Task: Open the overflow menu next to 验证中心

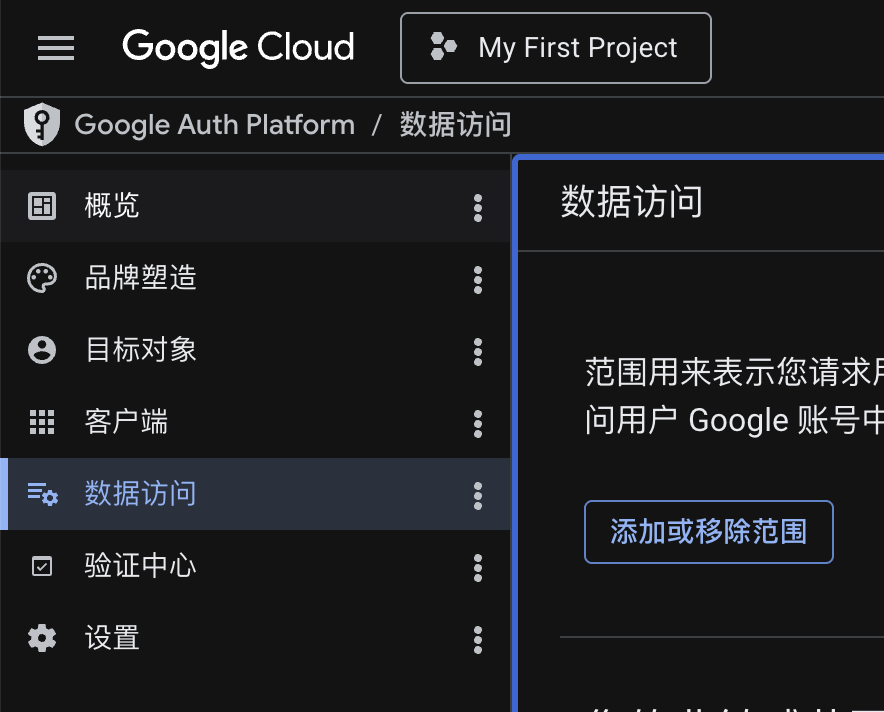Action: pyautogui.click(x=478, y=567)
